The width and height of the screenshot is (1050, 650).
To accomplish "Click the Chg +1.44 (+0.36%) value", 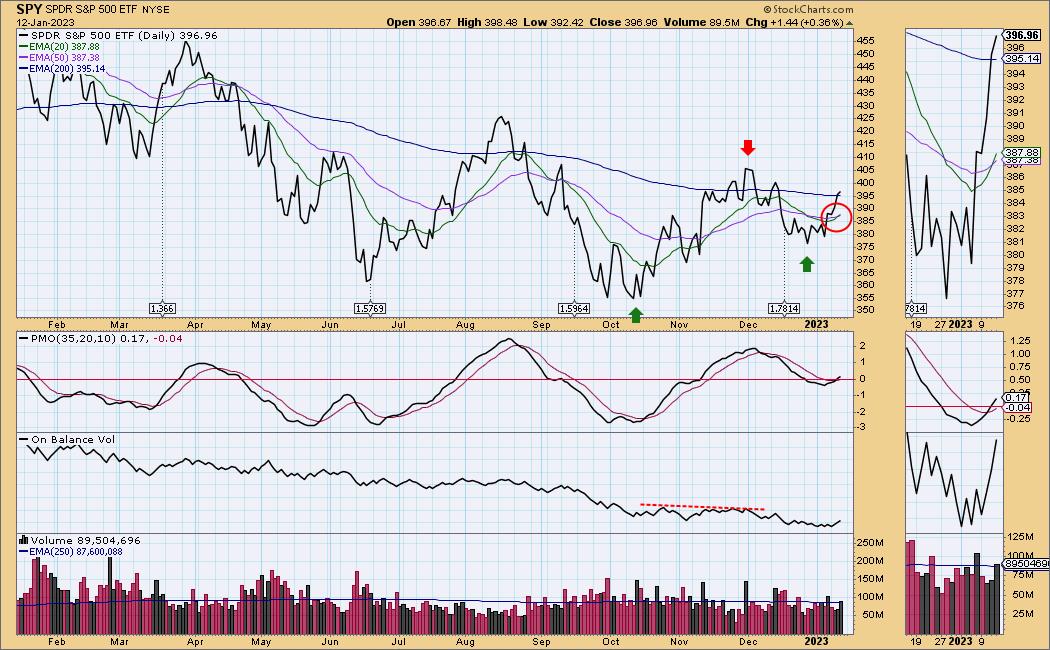I will click(795, 22).
